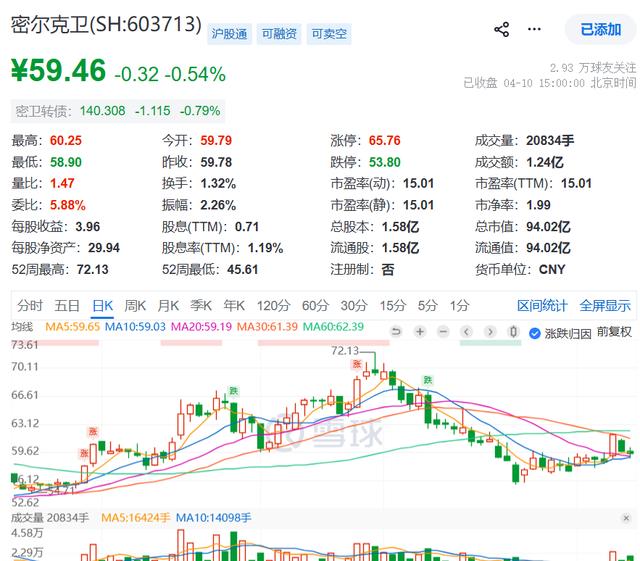
Task: Click the candlestick style icon
Action: tap(514, 332)
